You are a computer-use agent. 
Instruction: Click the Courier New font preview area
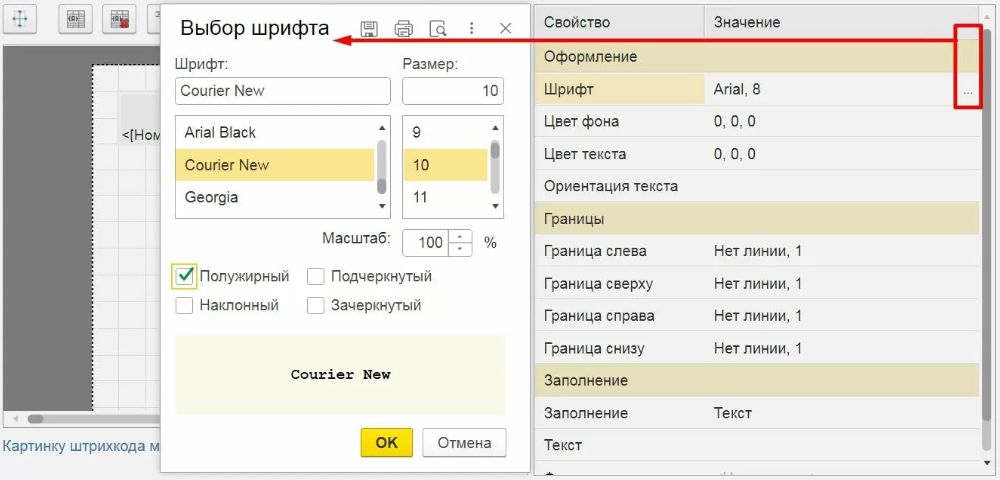340,375
